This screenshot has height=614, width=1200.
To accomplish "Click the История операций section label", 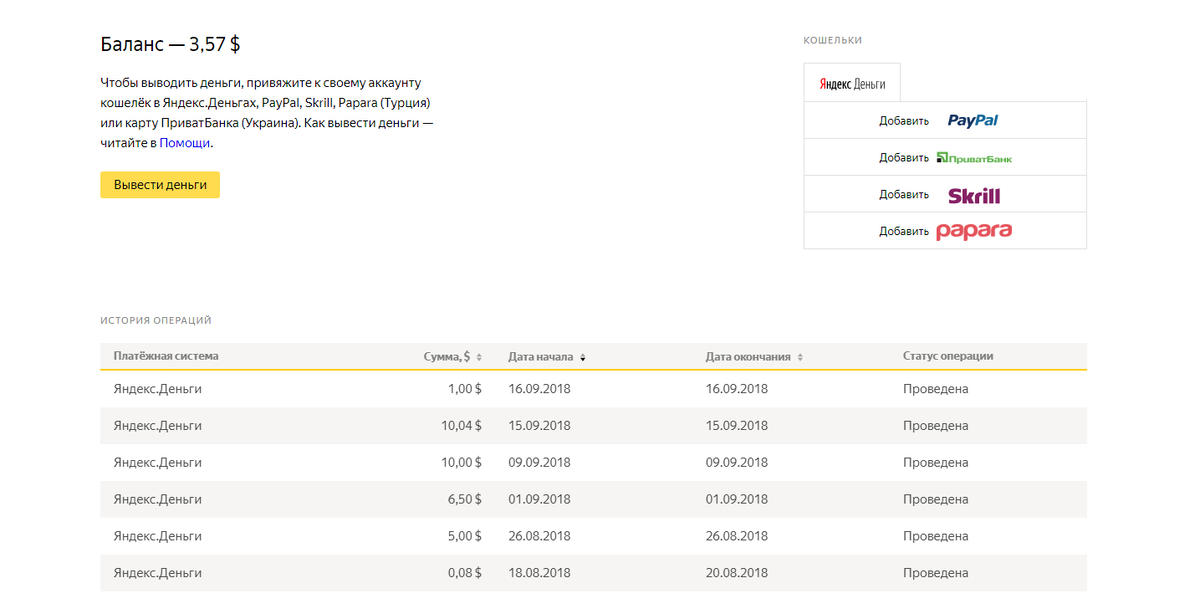I will tap(156, 321).
